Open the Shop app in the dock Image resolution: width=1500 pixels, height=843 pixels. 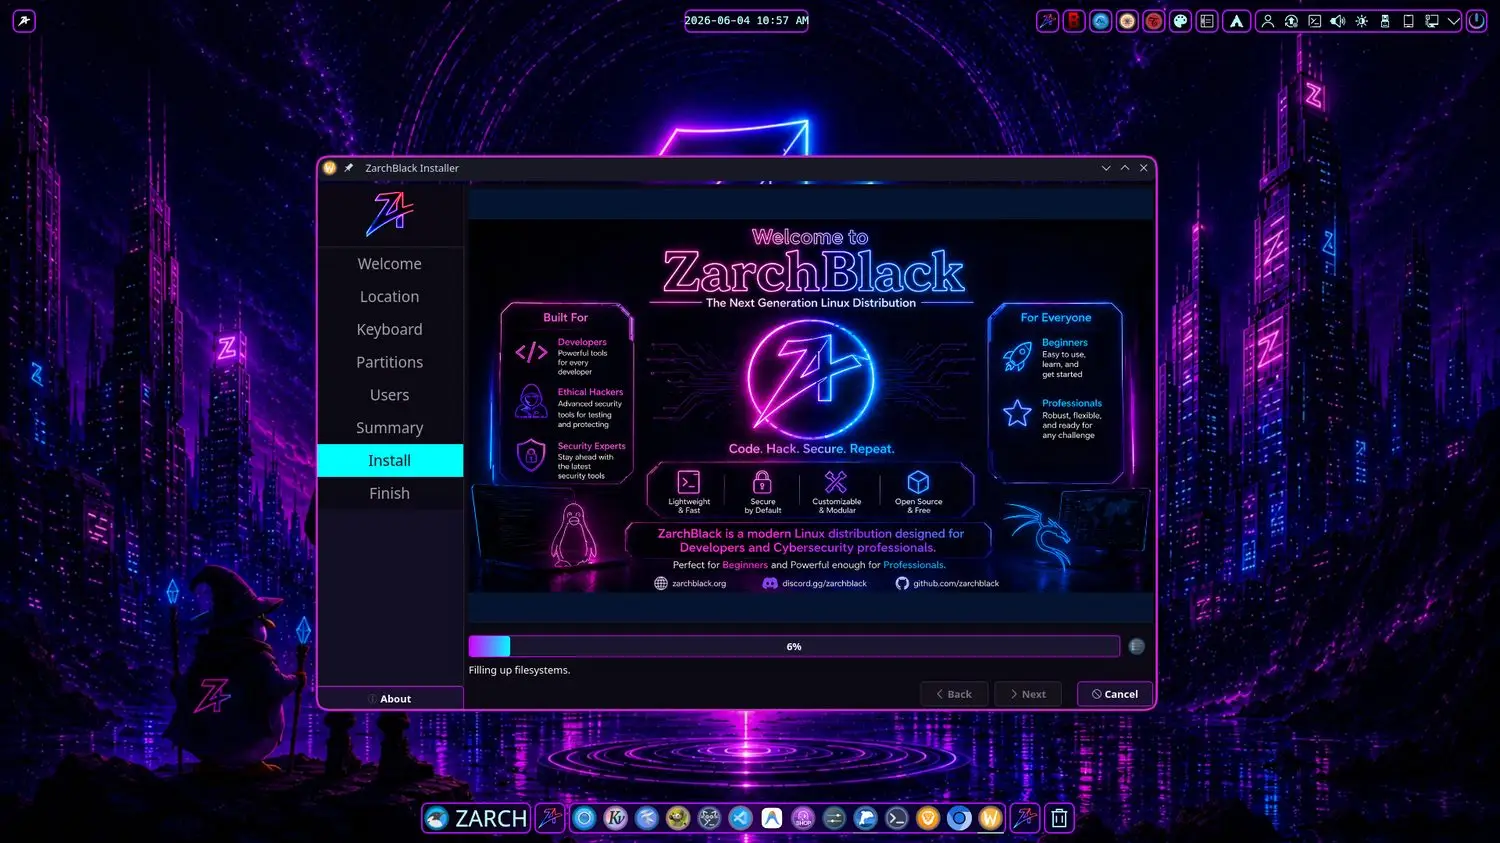point(803,818)
